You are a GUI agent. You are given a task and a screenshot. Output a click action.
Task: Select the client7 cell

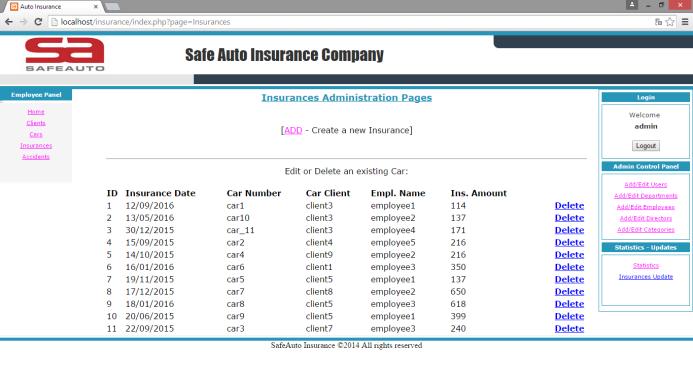(x=319, y=329)
